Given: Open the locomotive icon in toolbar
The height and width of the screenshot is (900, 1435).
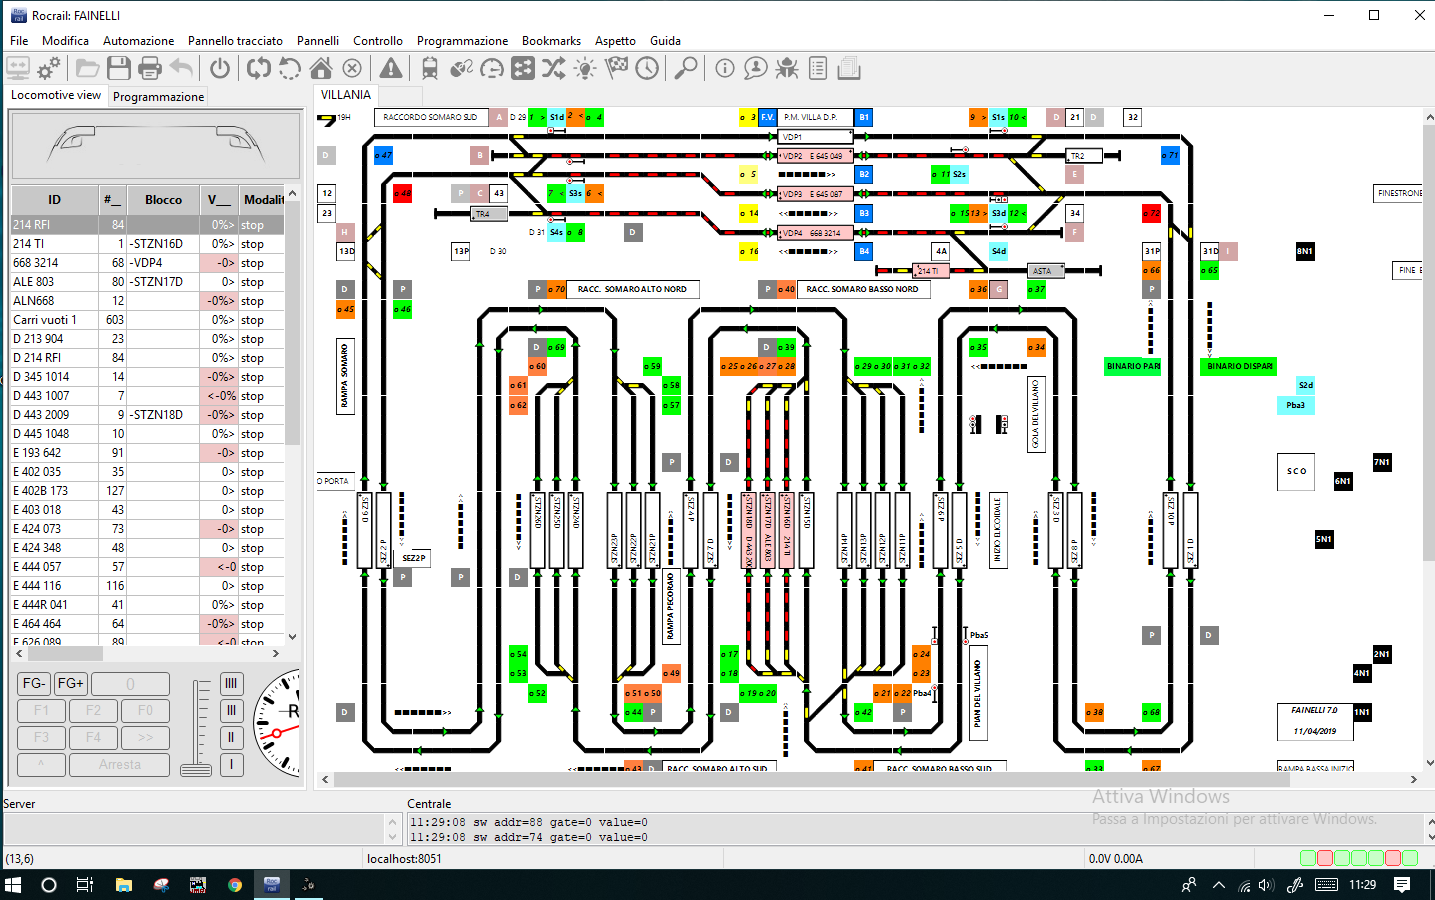Looking at the screenshot, I should [430, 68].
